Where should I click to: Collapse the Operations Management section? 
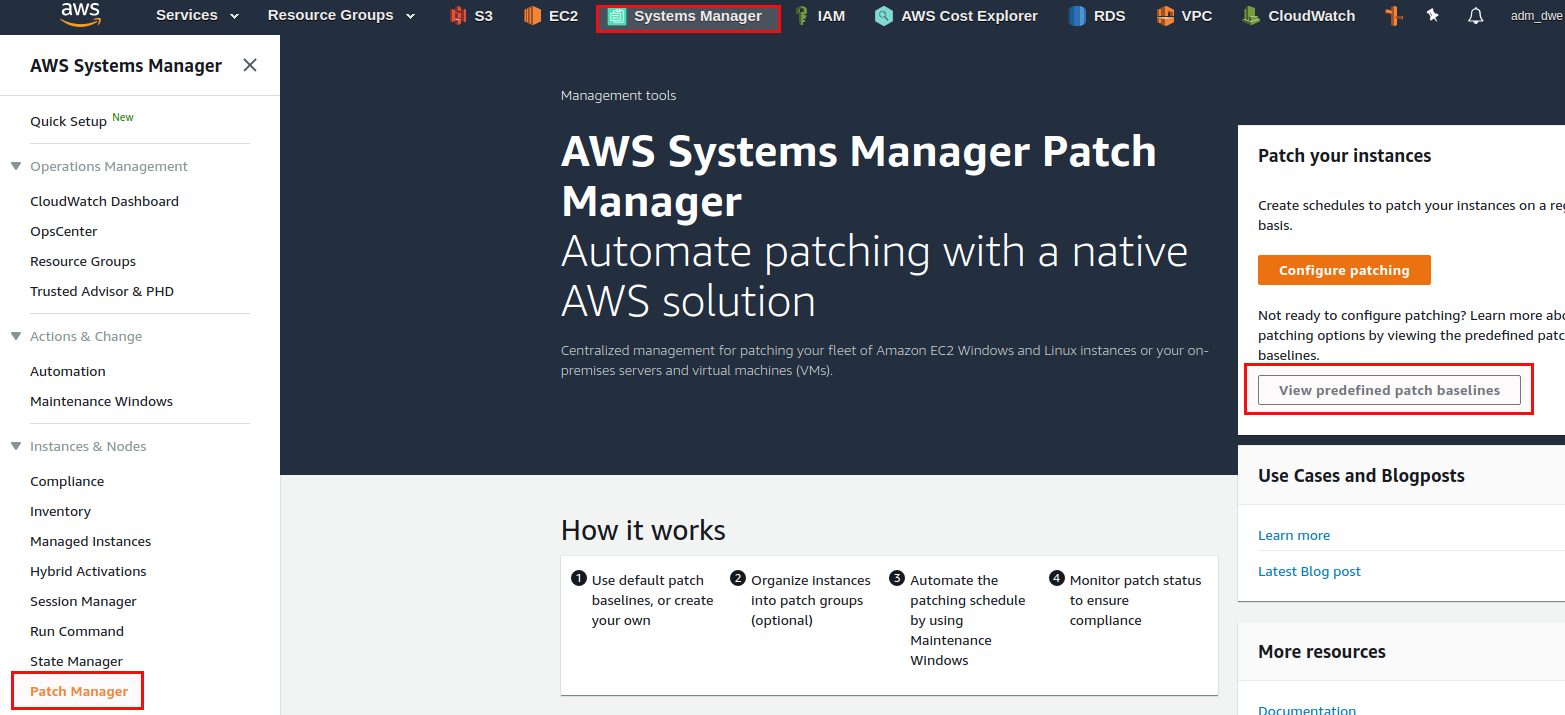[x=16, y=166]
